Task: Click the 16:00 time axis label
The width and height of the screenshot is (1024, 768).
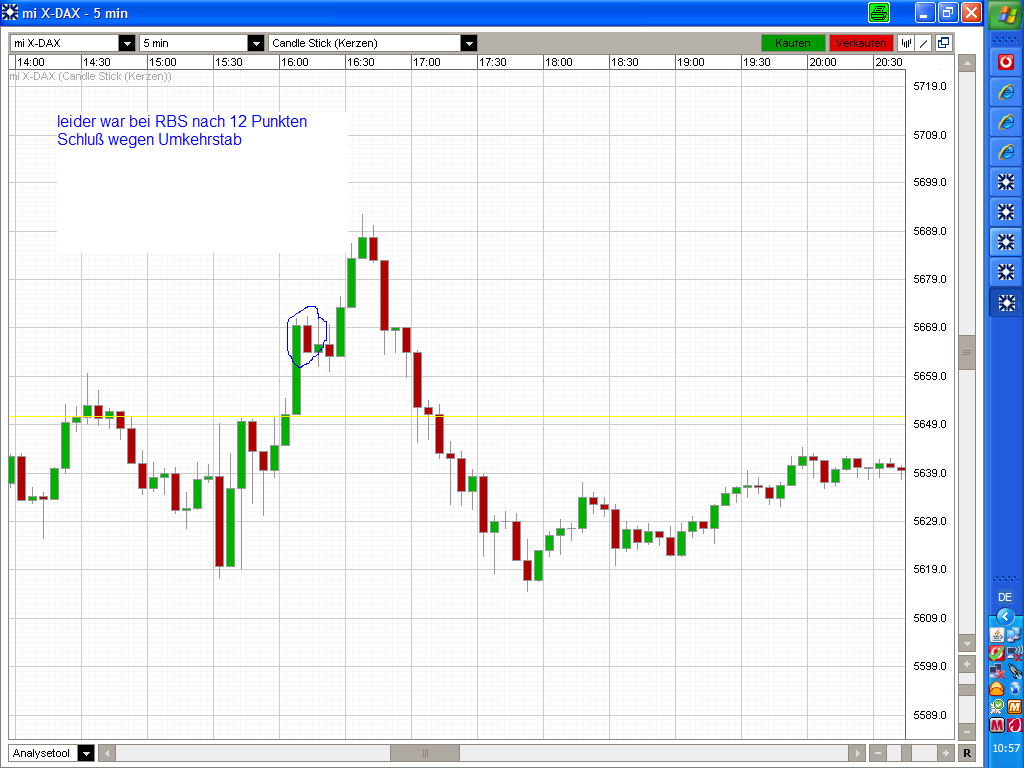Action: tap(295, 62)
